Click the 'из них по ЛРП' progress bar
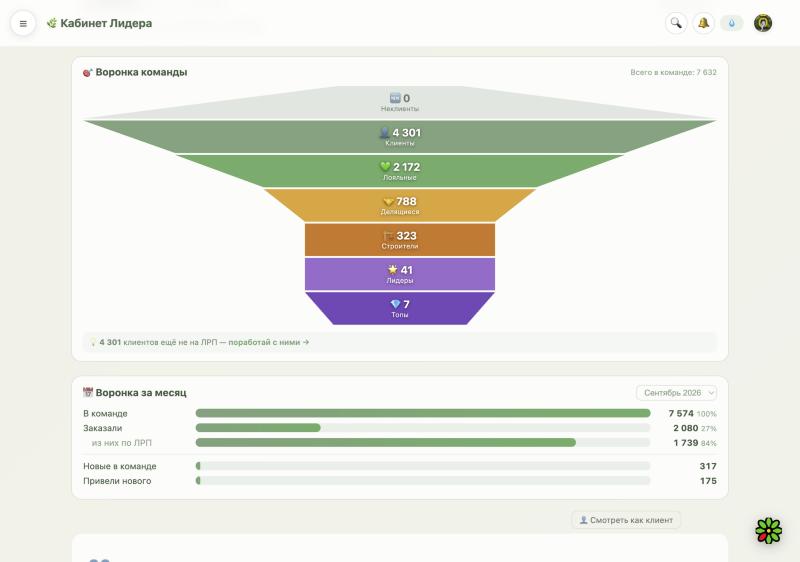Screen dimensions: 800x562 pyautogui.click(x=423, y=443)
